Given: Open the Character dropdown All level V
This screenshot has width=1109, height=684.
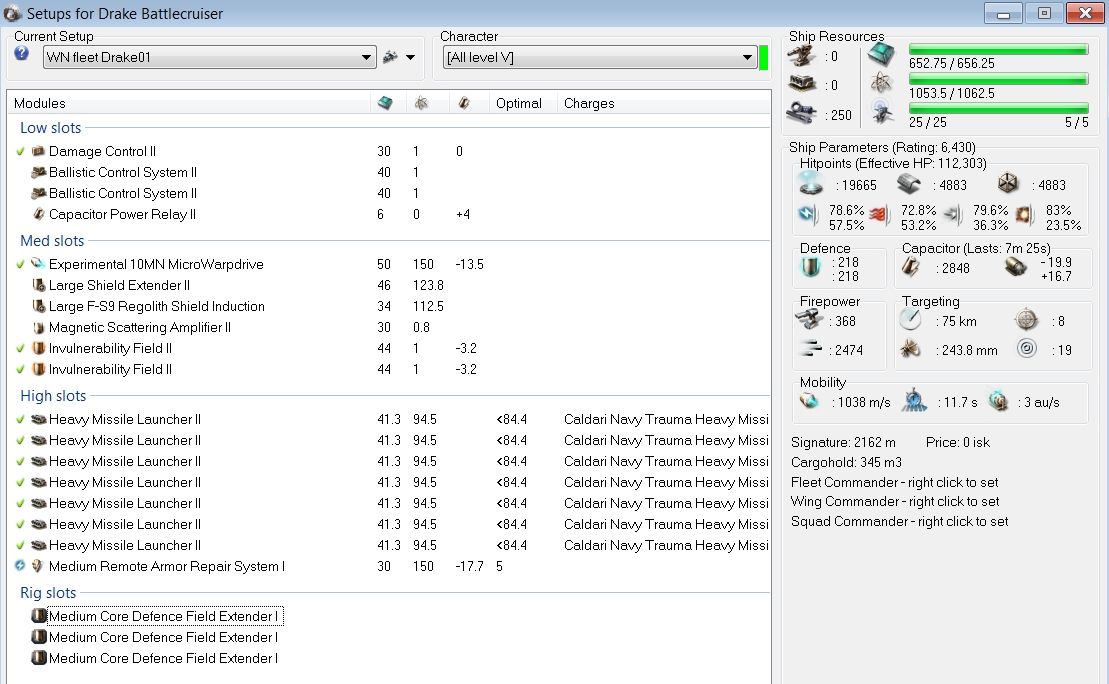Looking at the screenshot, I should point(600,57).
